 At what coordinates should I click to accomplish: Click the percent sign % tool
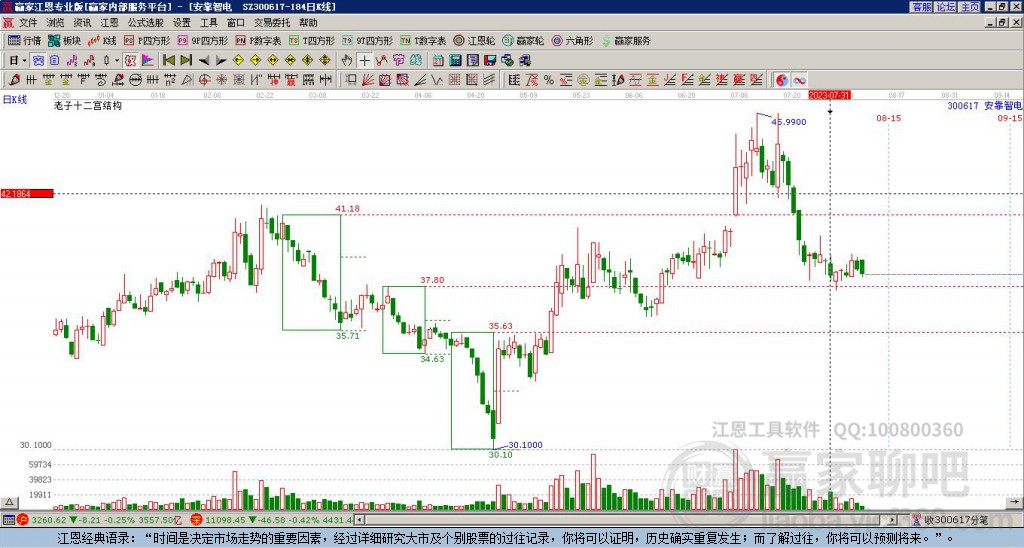click(549, 80)
